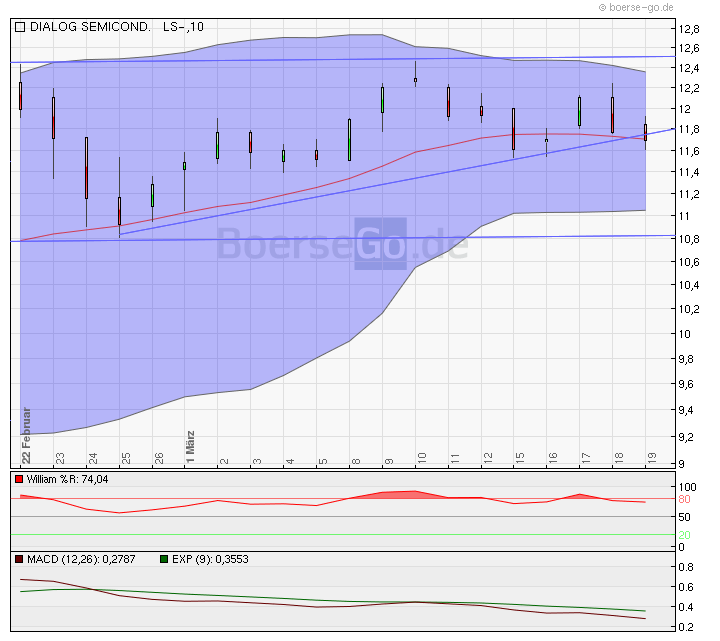This screenshot has height=641, width=720.
Task: Click the 0.8 MACD axis label
Action: [686, 567]
